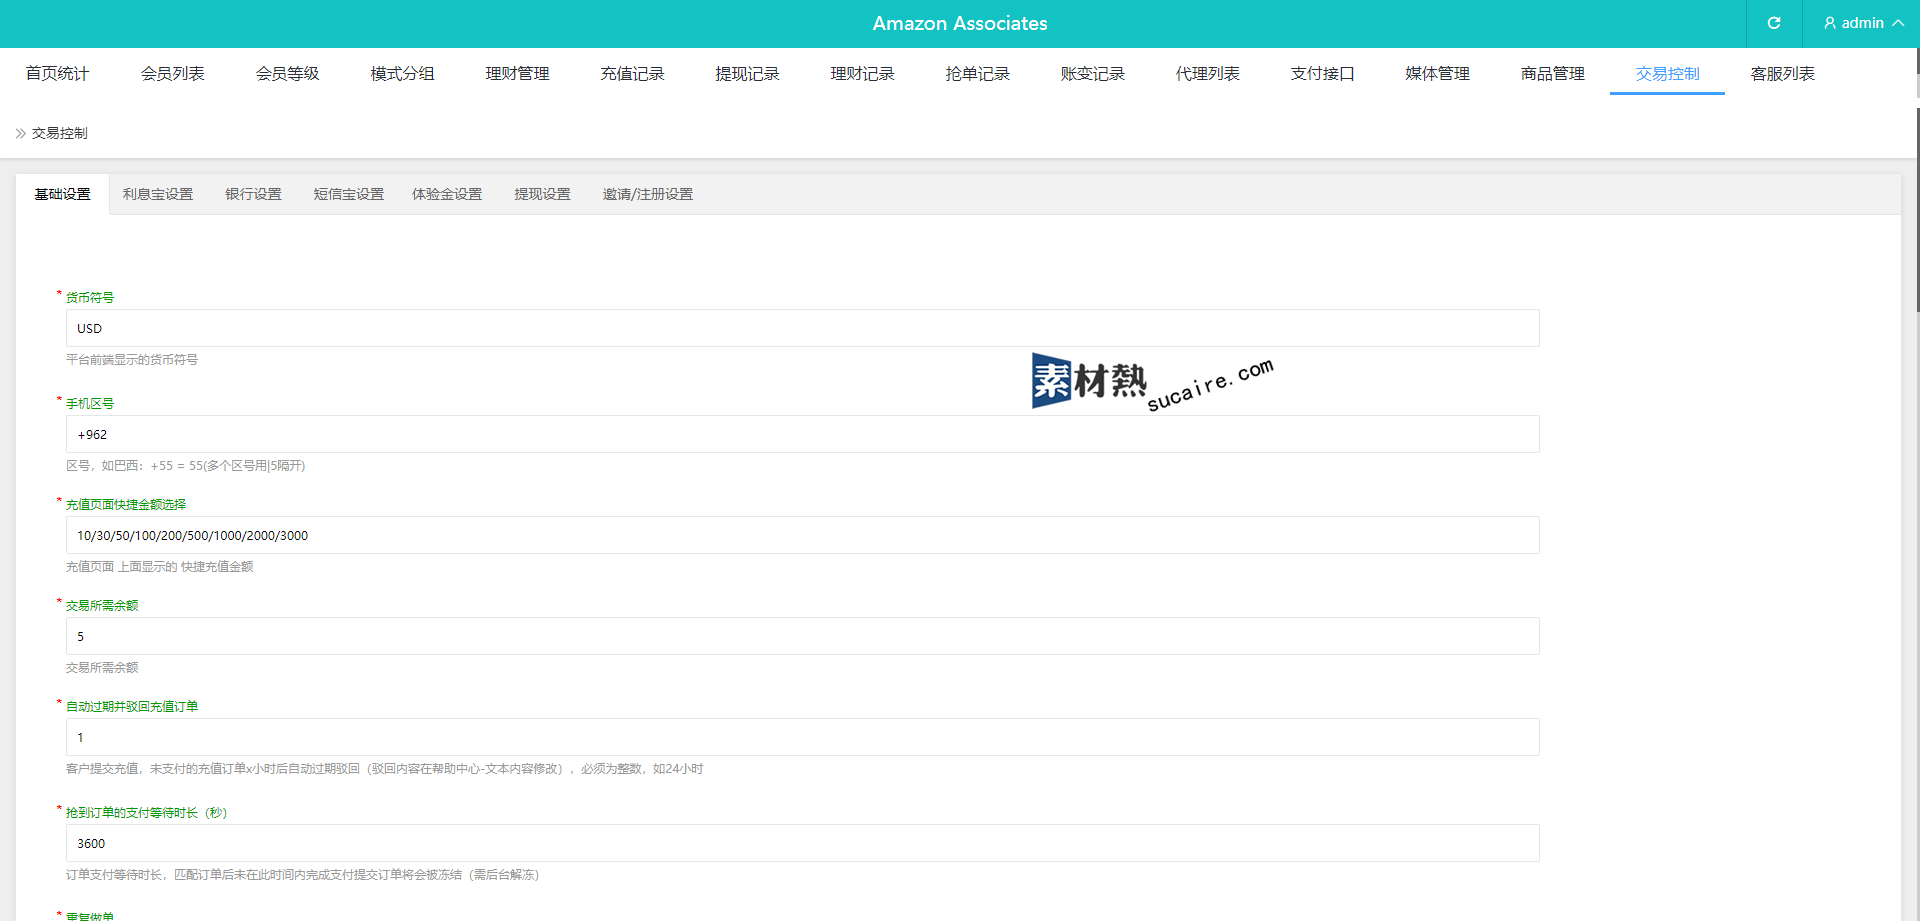Open 提现记录 menu item

[x=747, y=73]
